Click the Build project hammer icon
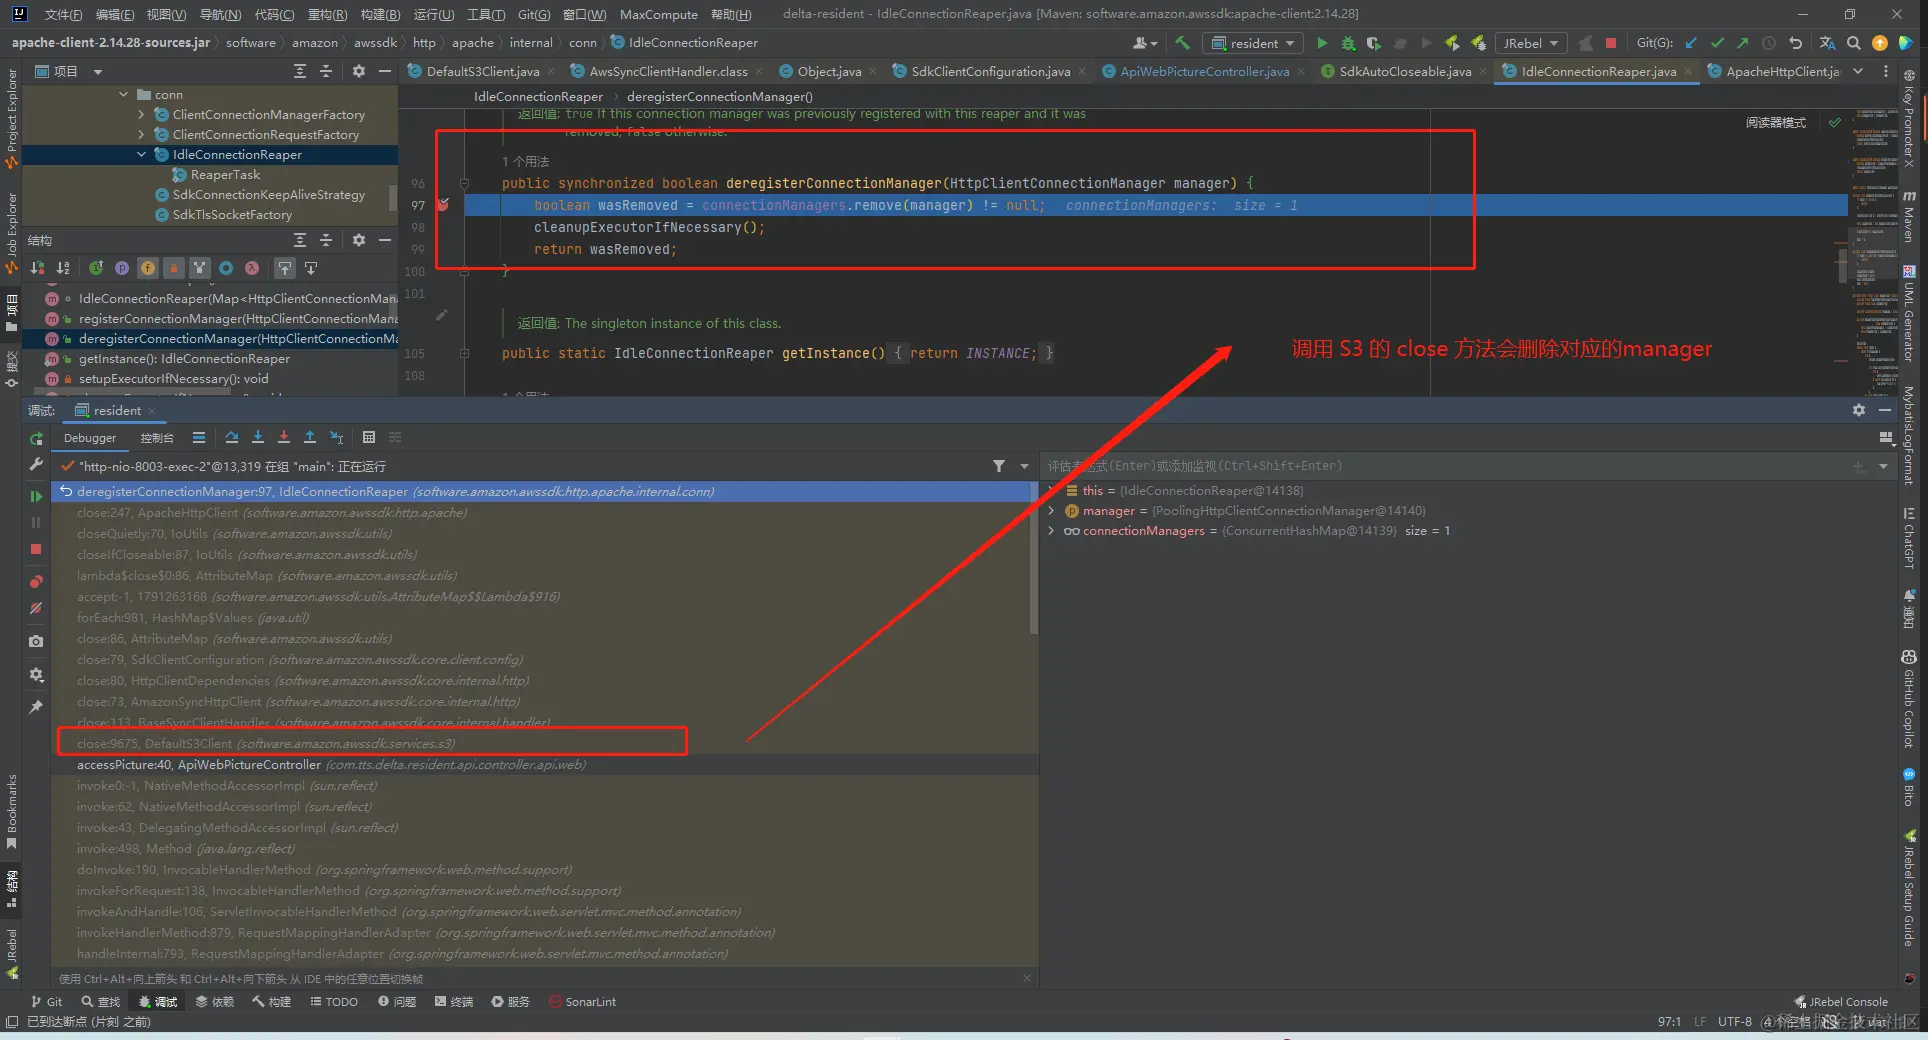 [x=1183, y=43]
